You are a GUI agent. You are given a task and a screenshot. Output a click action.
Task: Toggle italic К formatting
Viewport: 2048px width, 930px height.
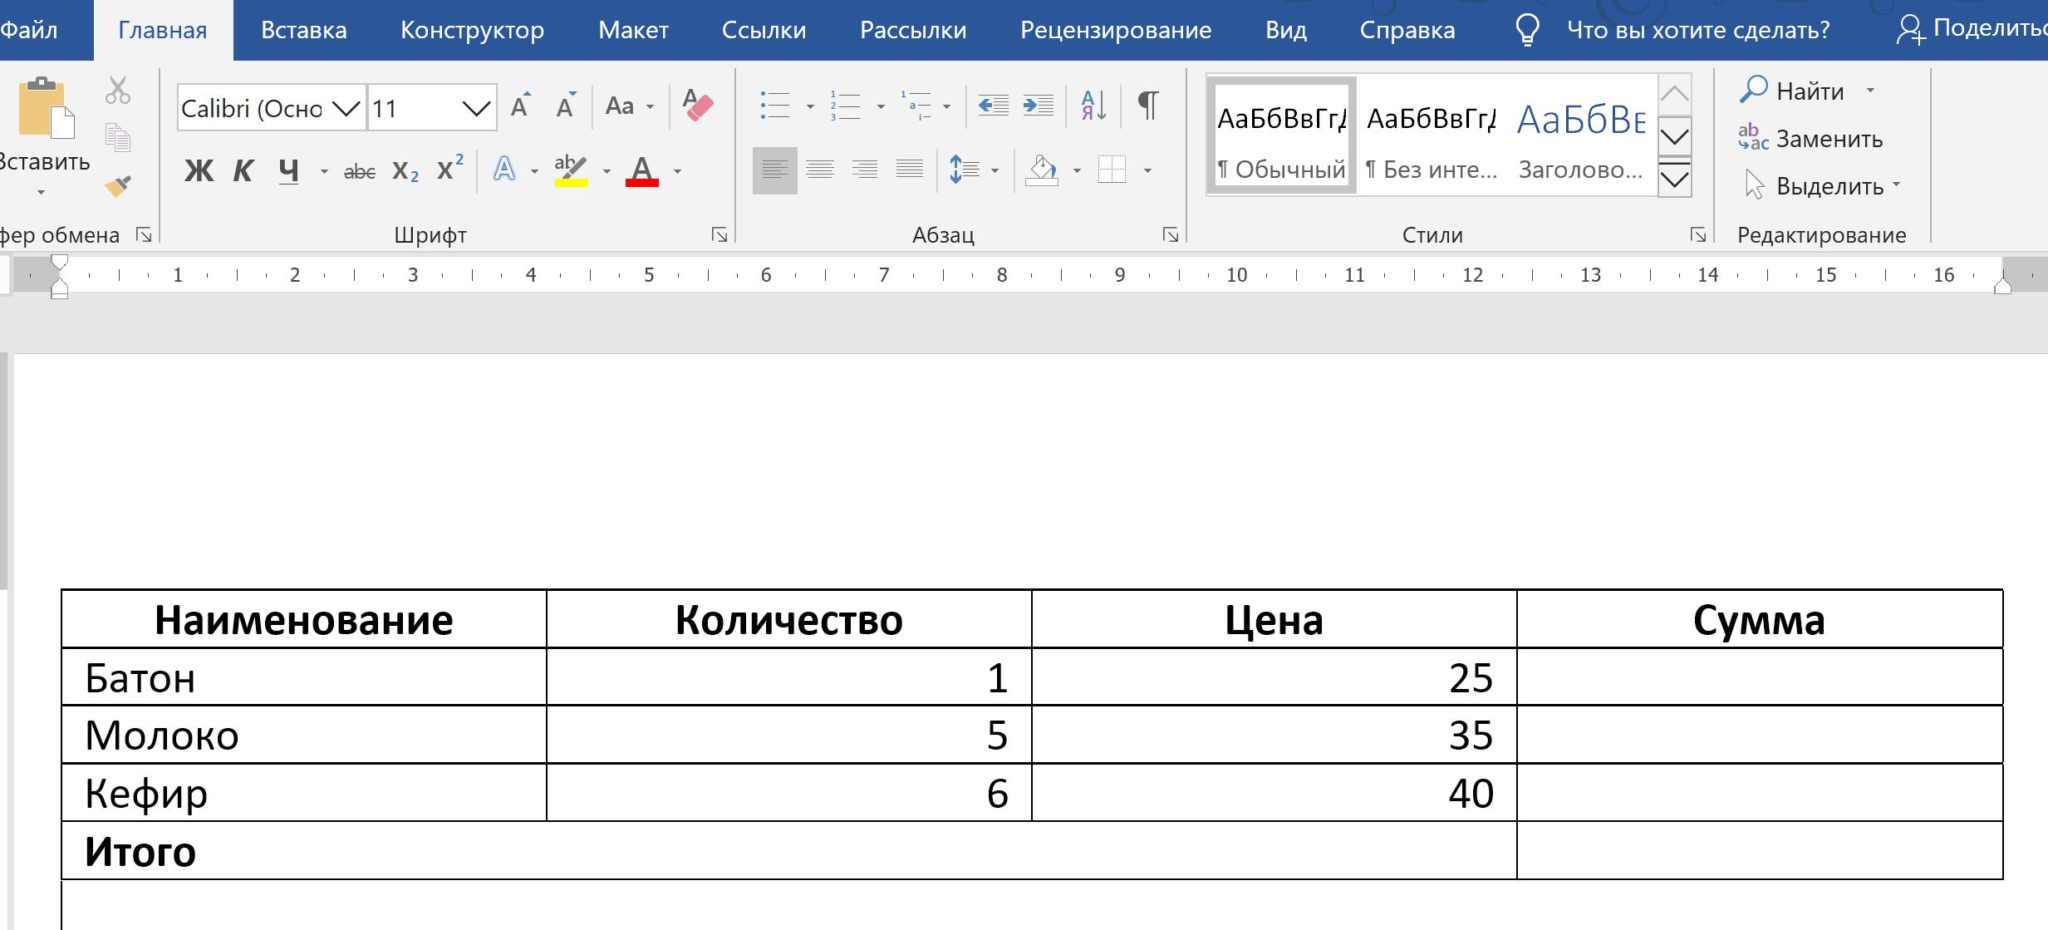[243, 171]
